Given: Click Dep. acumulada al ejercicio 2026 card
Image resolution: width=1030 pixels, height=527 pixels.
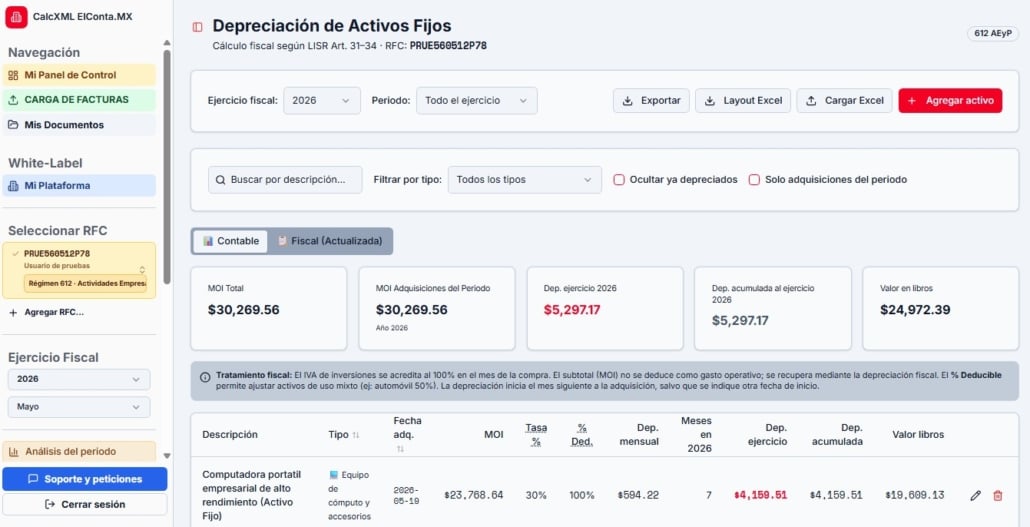Looking at the screenshot, I should coord(772,308).
